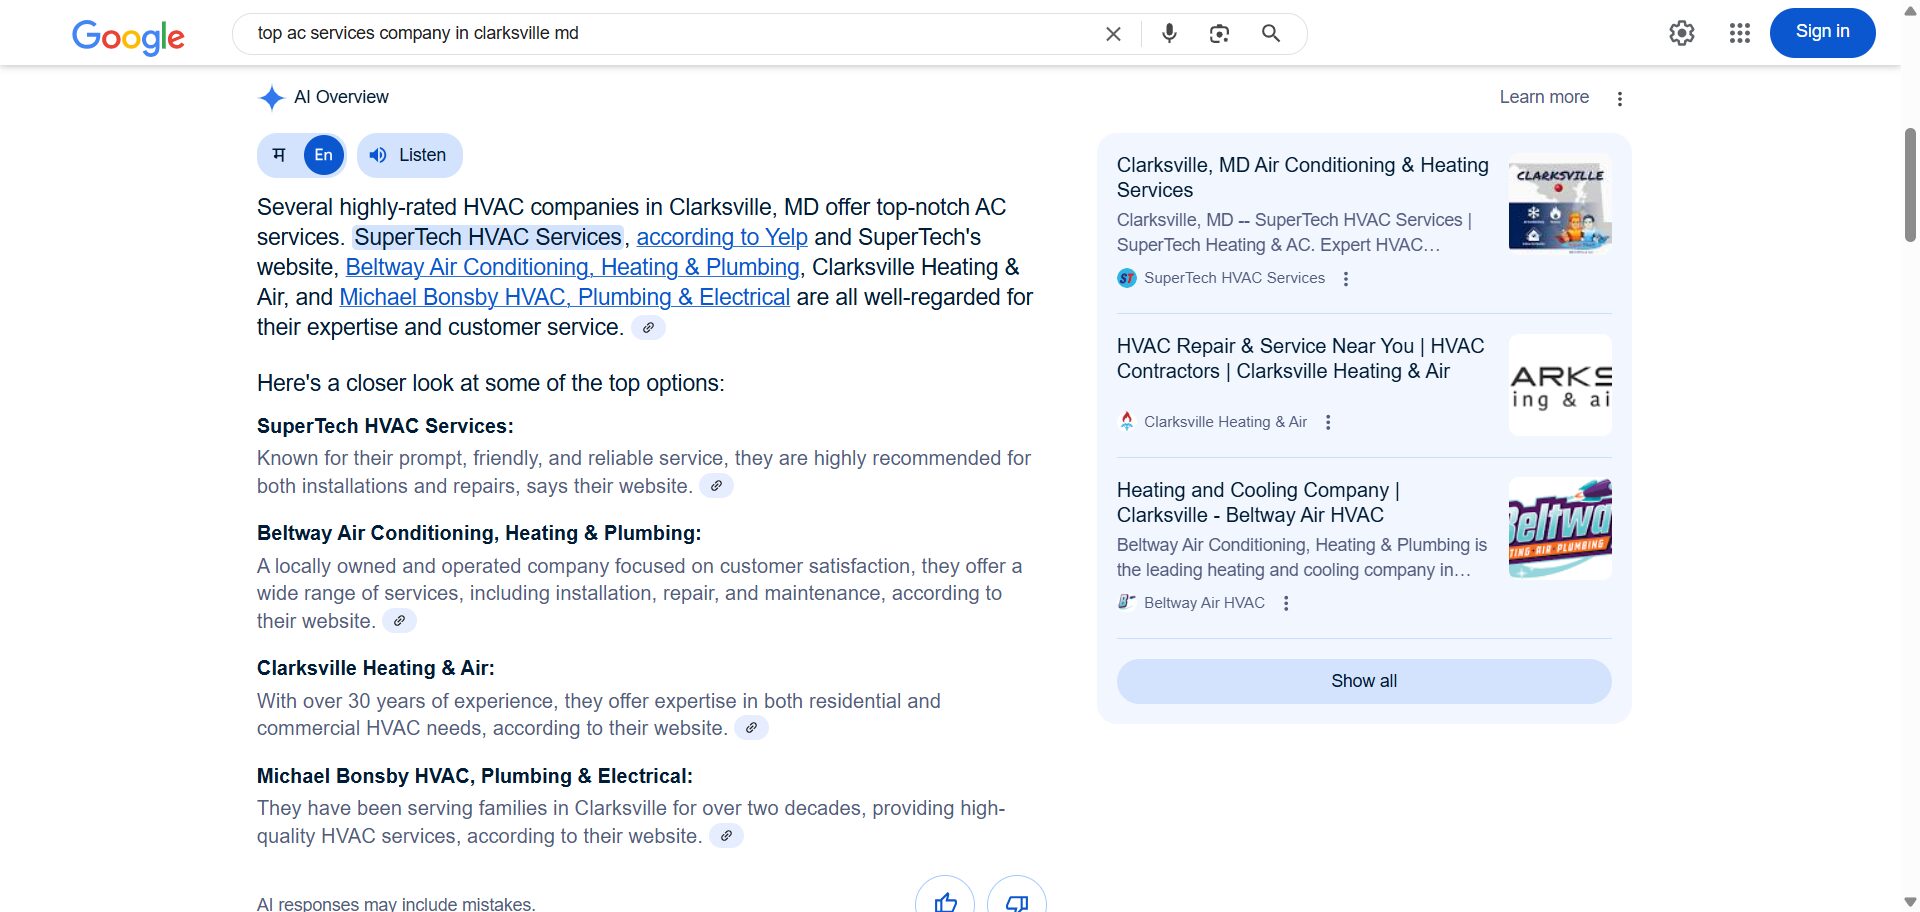
Task: Open AI Overview three-dot options menu
Action: (x=1620, y=98)
